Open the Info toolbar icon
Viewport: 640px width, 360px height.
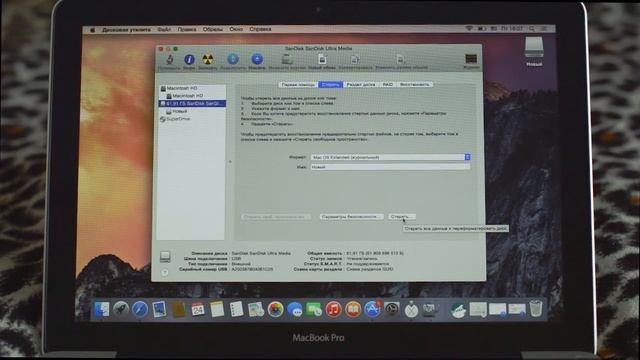pos(189,60)
